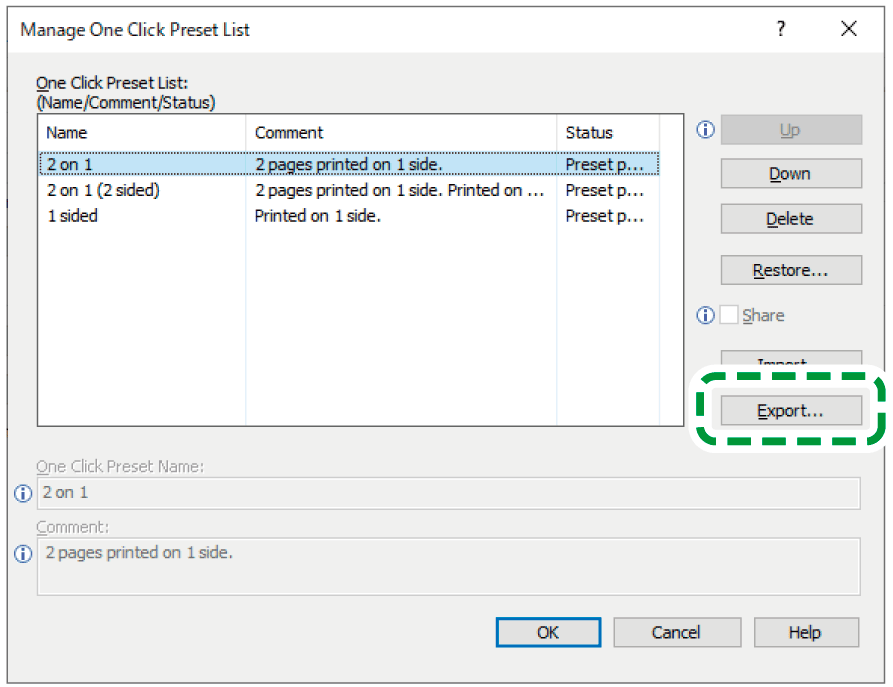
Task: Click the Name column header
Action: 141,132
